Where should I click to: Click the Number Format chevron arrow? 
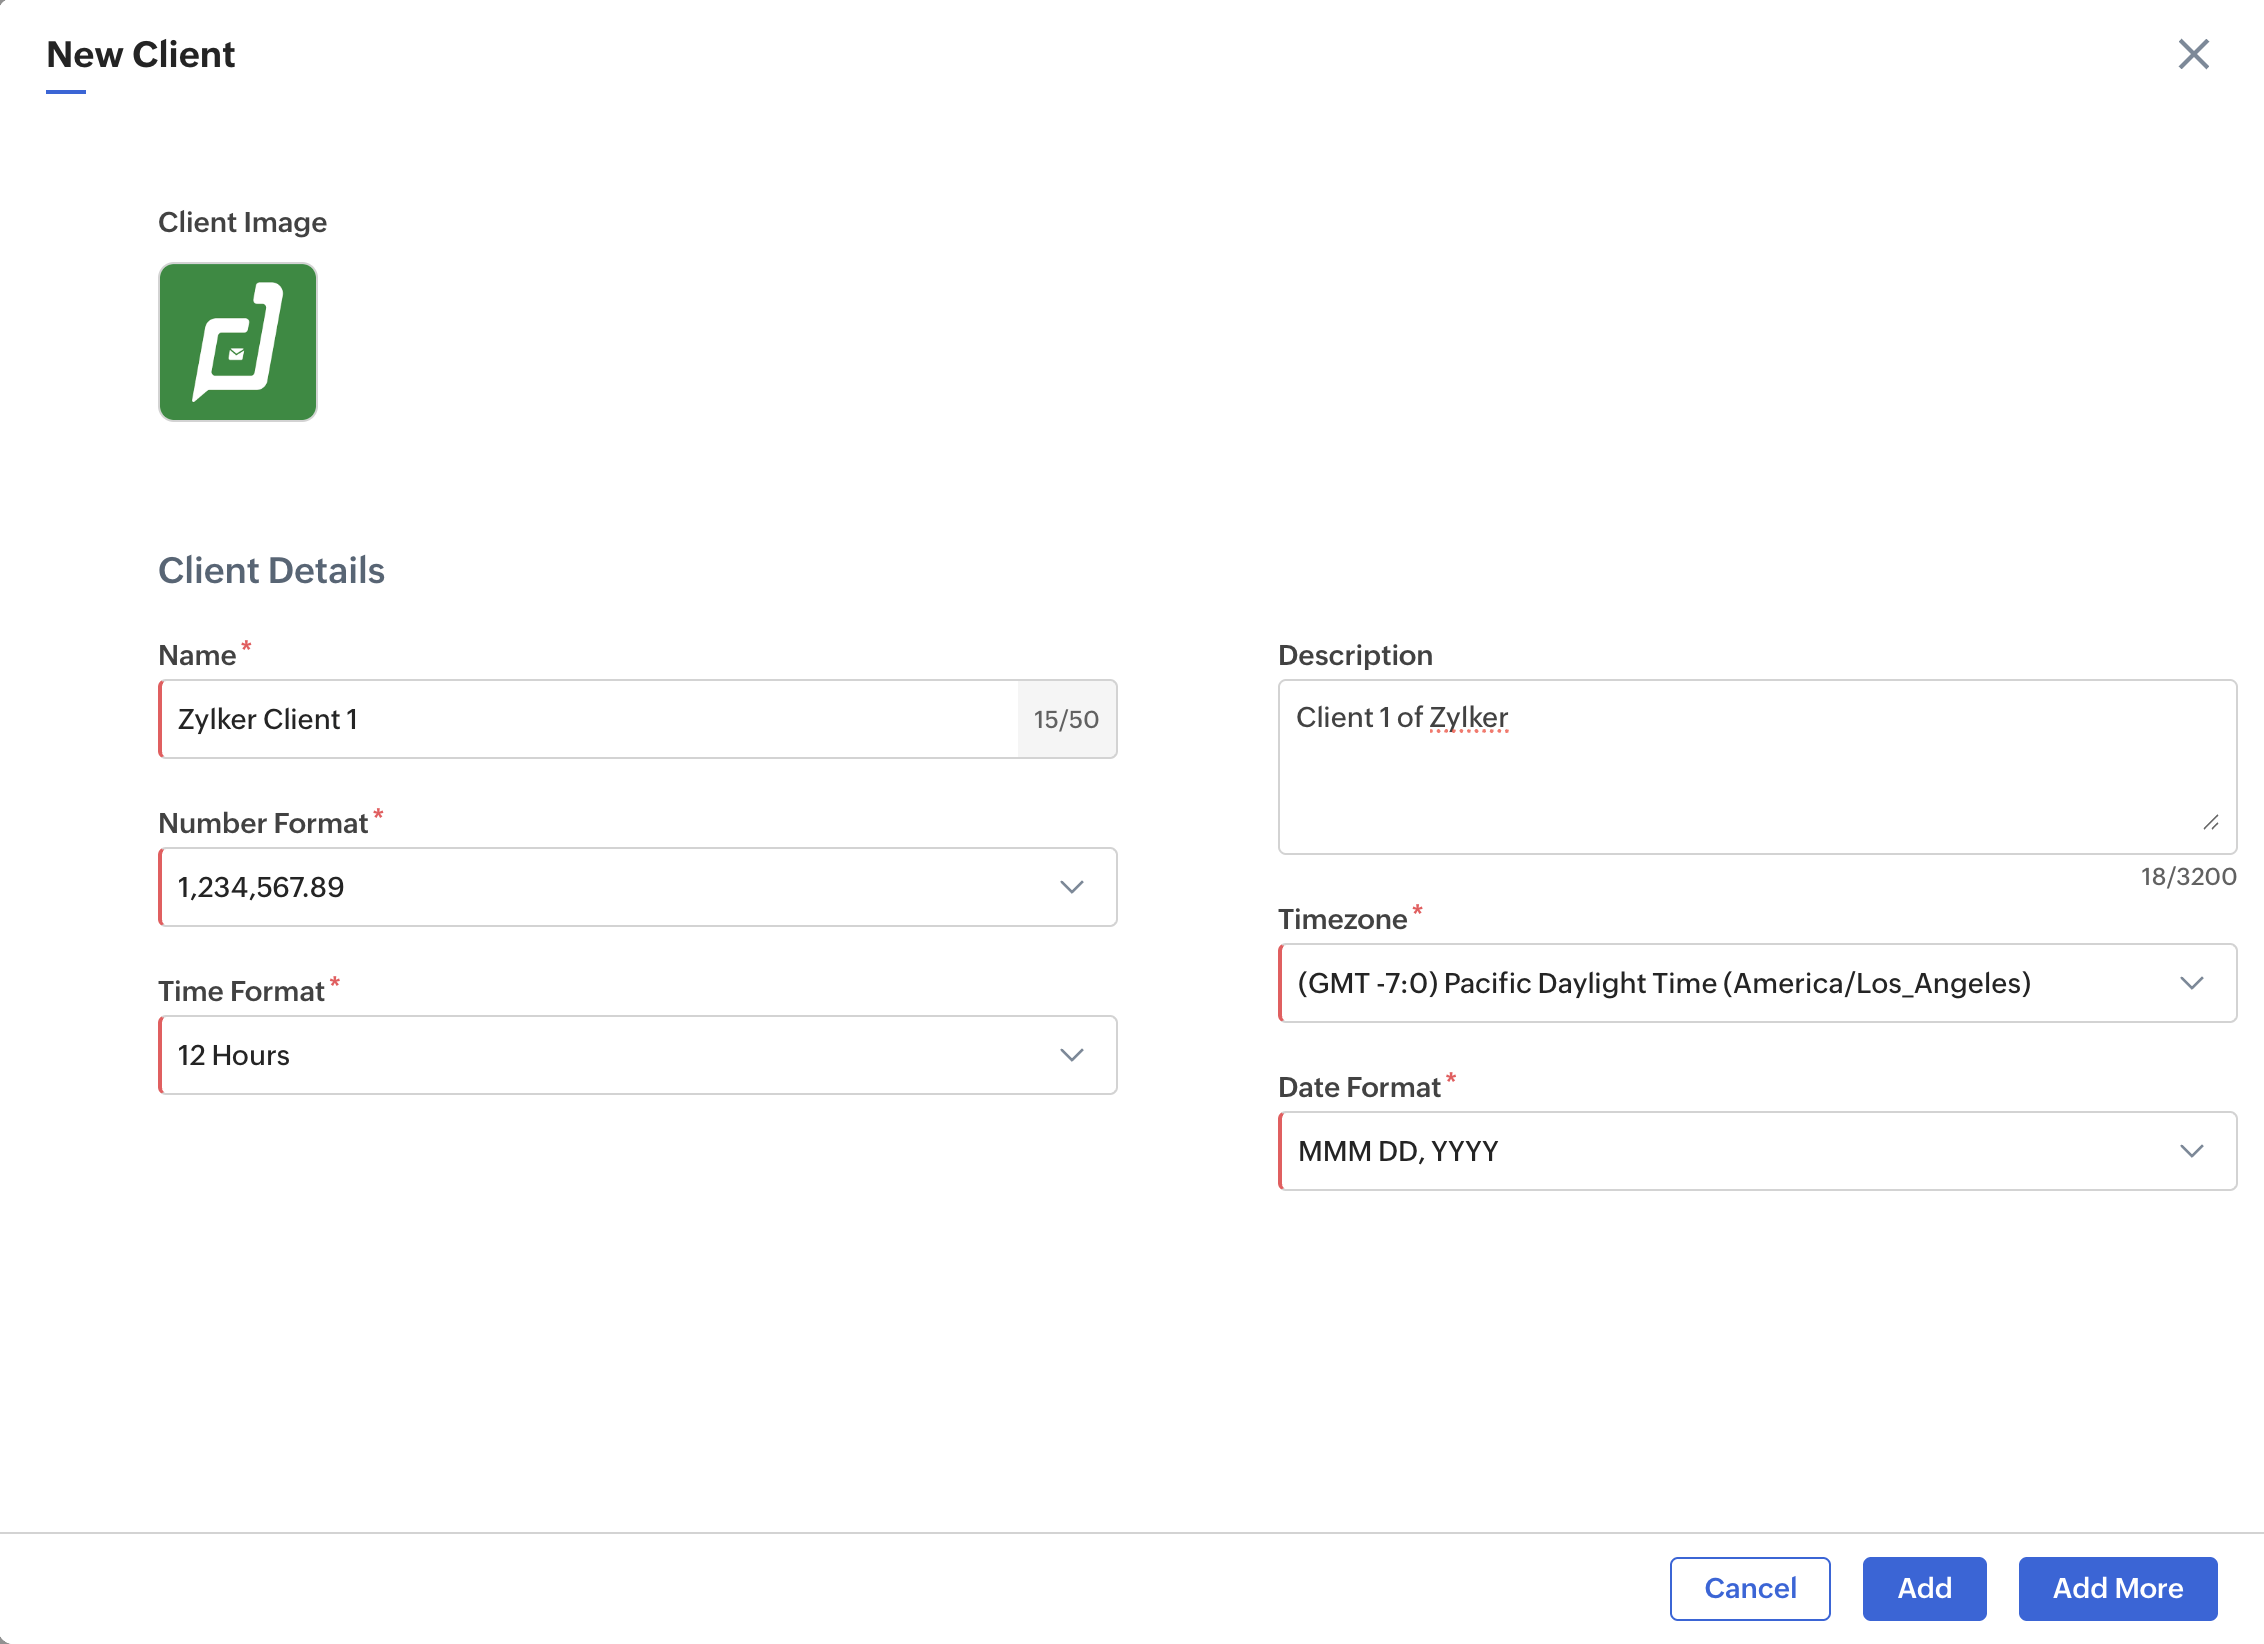click(x=1072, y=887)
